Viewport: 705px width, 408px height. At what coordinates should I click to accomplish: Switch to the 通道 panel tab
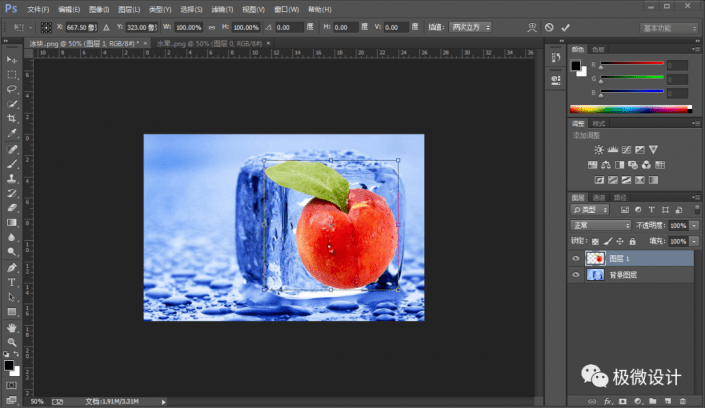[600, 197]
